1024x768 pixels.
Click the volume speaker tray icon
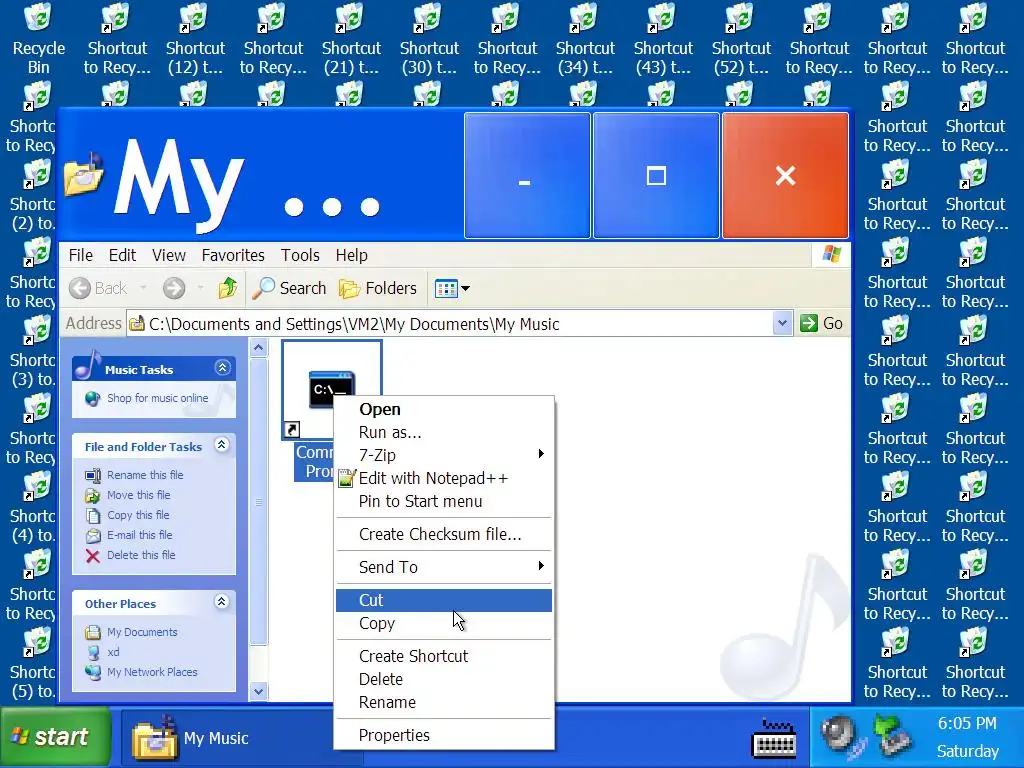(x=842, y=735)
